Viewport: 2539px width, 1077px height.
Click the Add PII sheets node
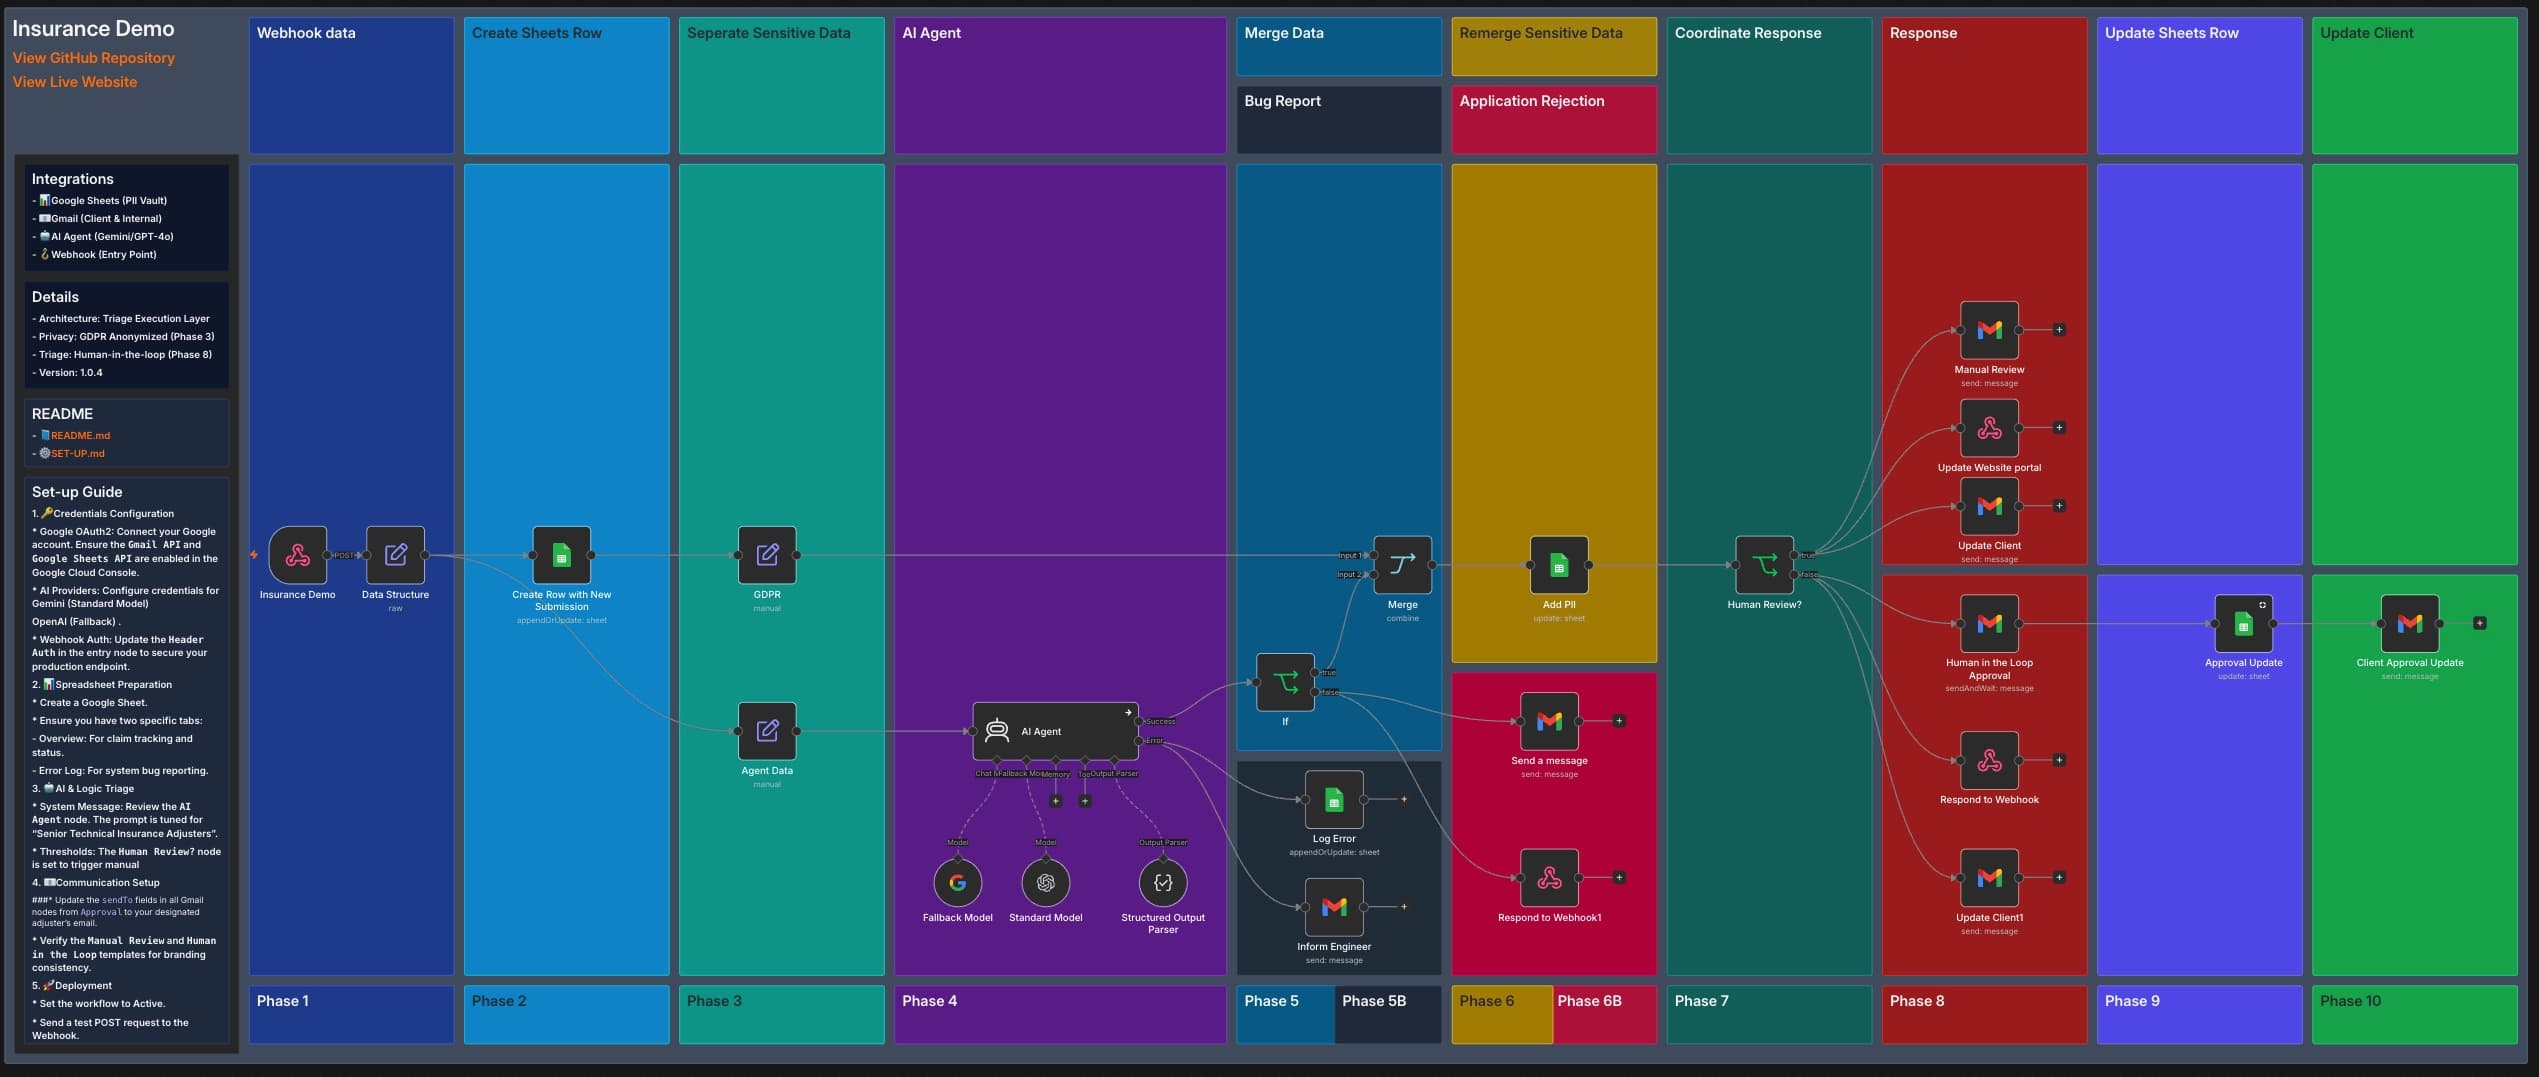(1559, 565)
